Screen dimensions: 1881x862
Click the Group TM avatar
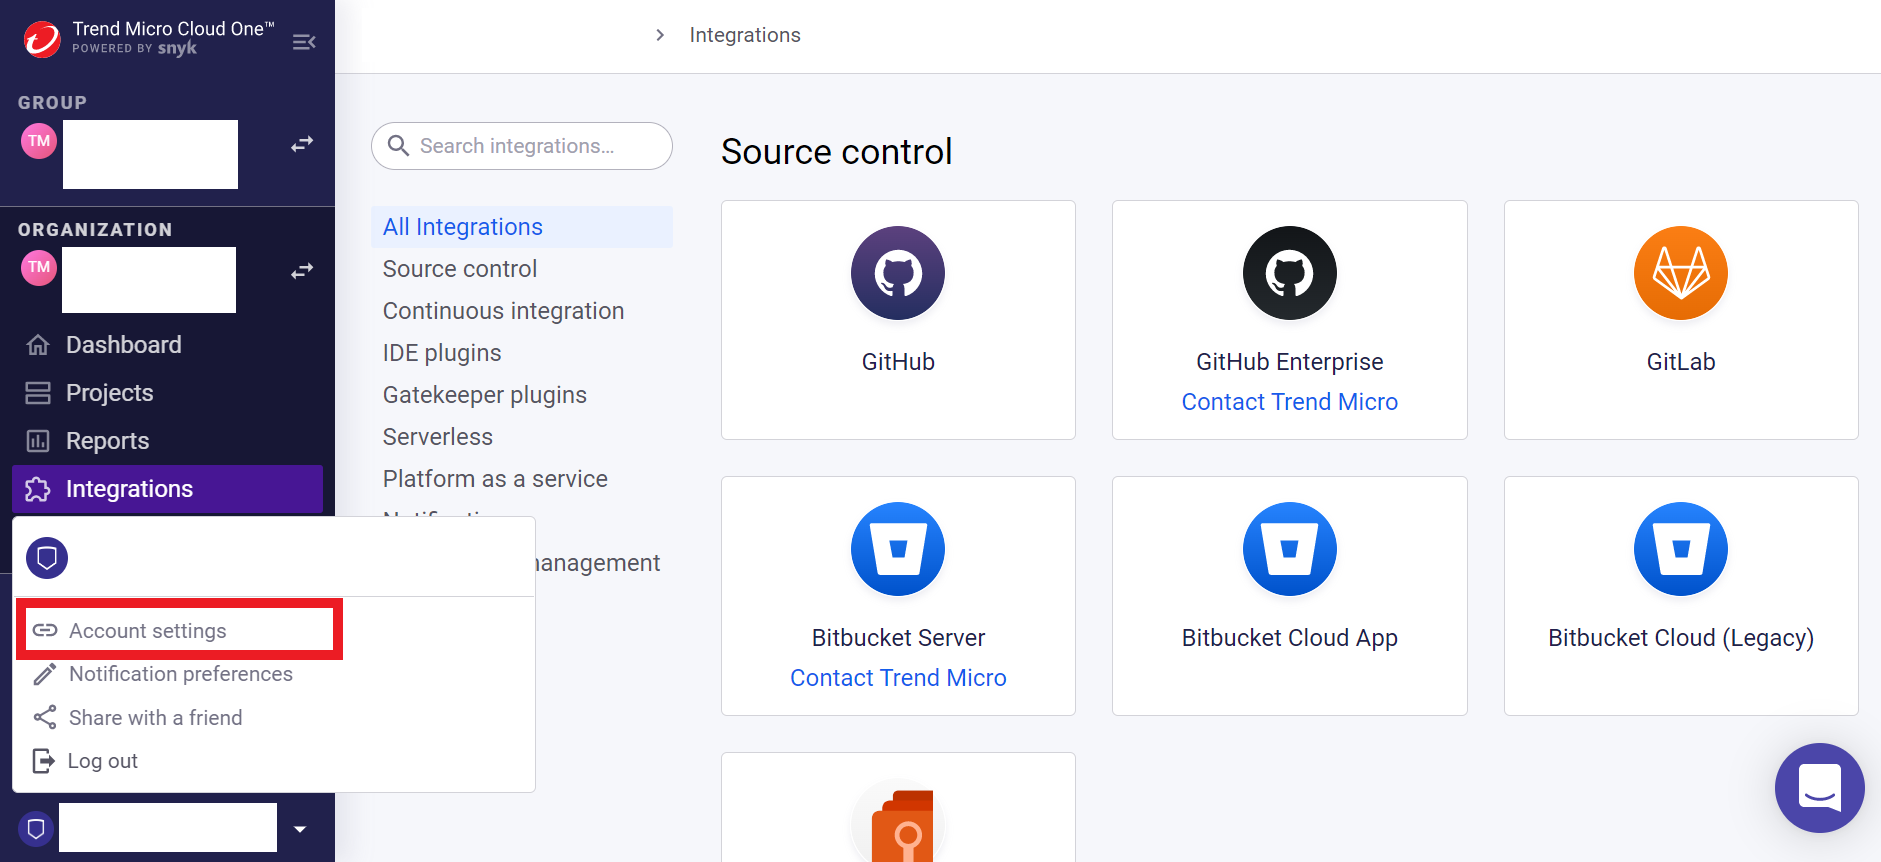(x=39, y=141)
